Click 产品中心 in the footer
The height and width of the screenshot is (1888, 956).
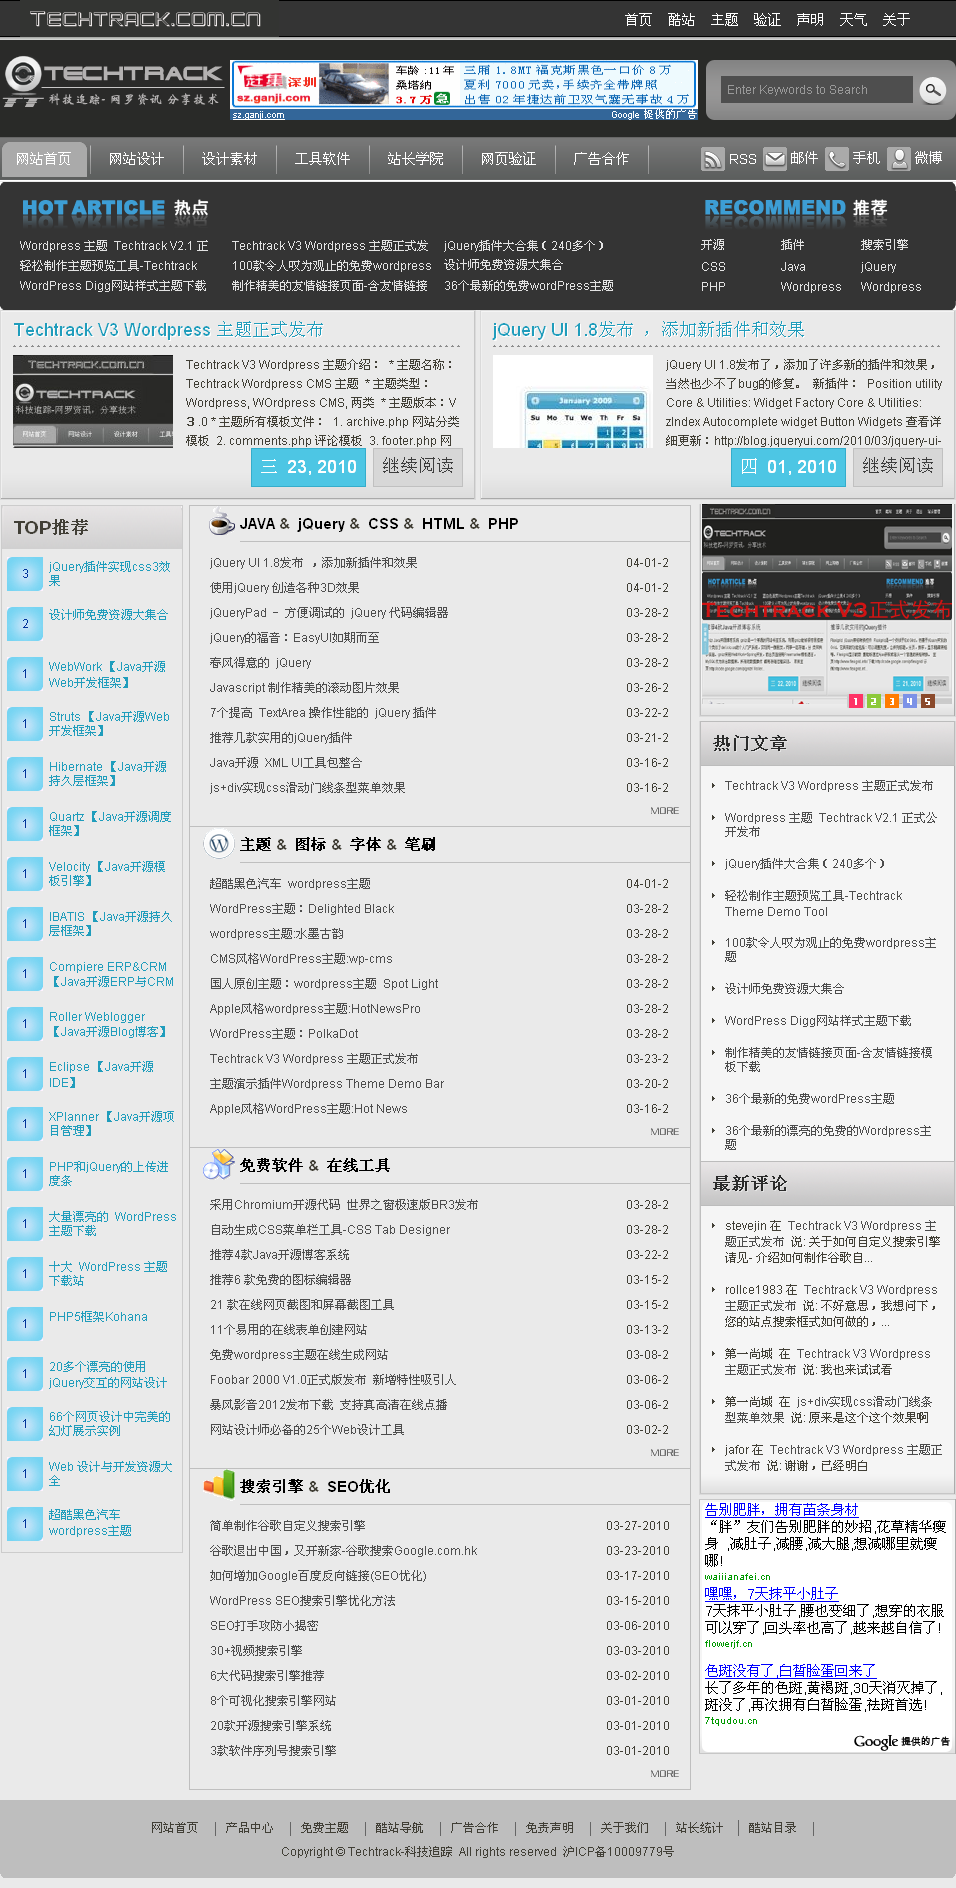(x=249, y=1828)
